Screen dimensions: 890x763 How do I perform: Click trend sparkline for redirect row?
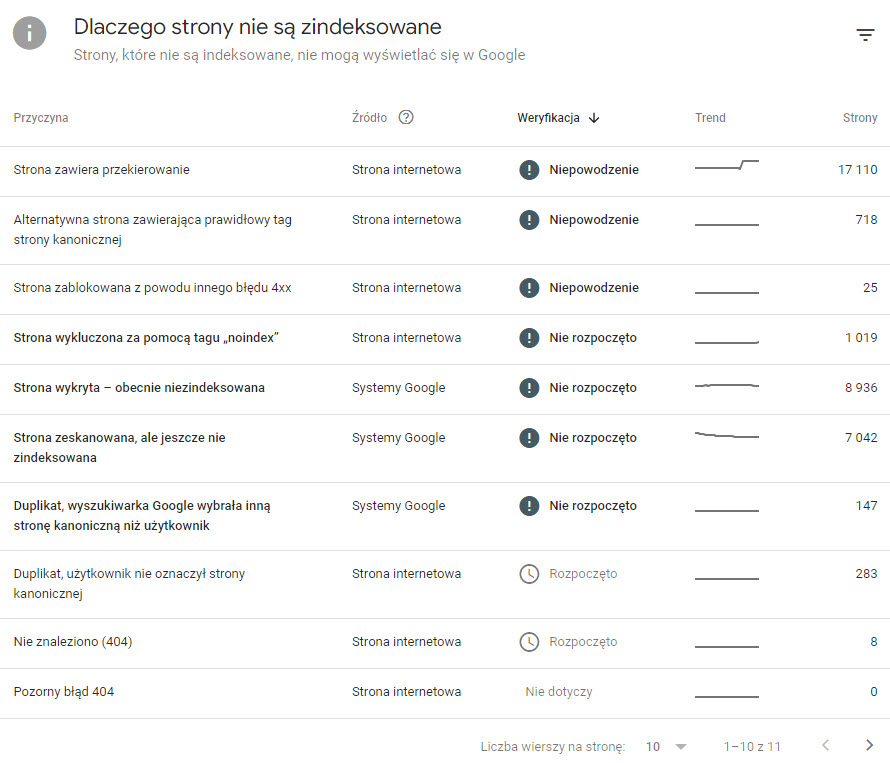(x=727, y=166)
